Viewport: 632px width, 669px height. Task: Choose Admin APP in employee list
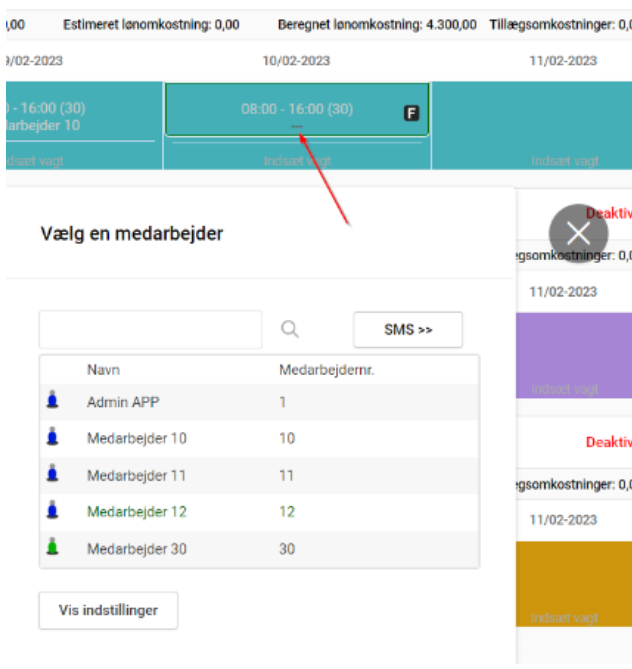click(123, 402)
